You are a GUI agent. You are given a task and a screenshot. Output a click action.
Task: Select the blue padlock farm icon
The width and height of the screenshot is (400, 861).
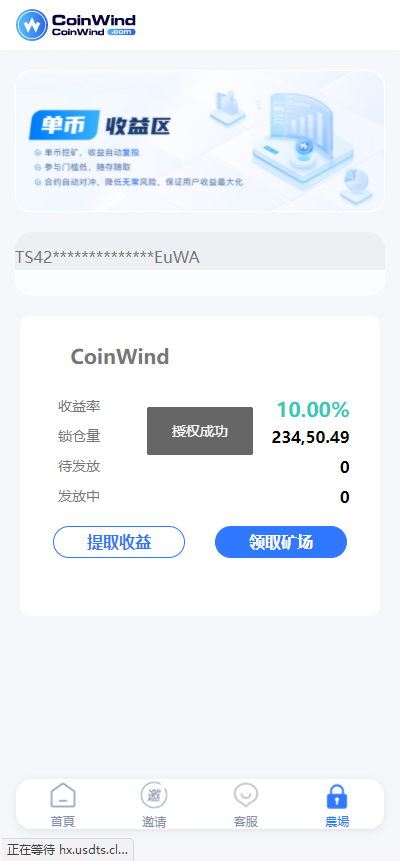point(337,796)
